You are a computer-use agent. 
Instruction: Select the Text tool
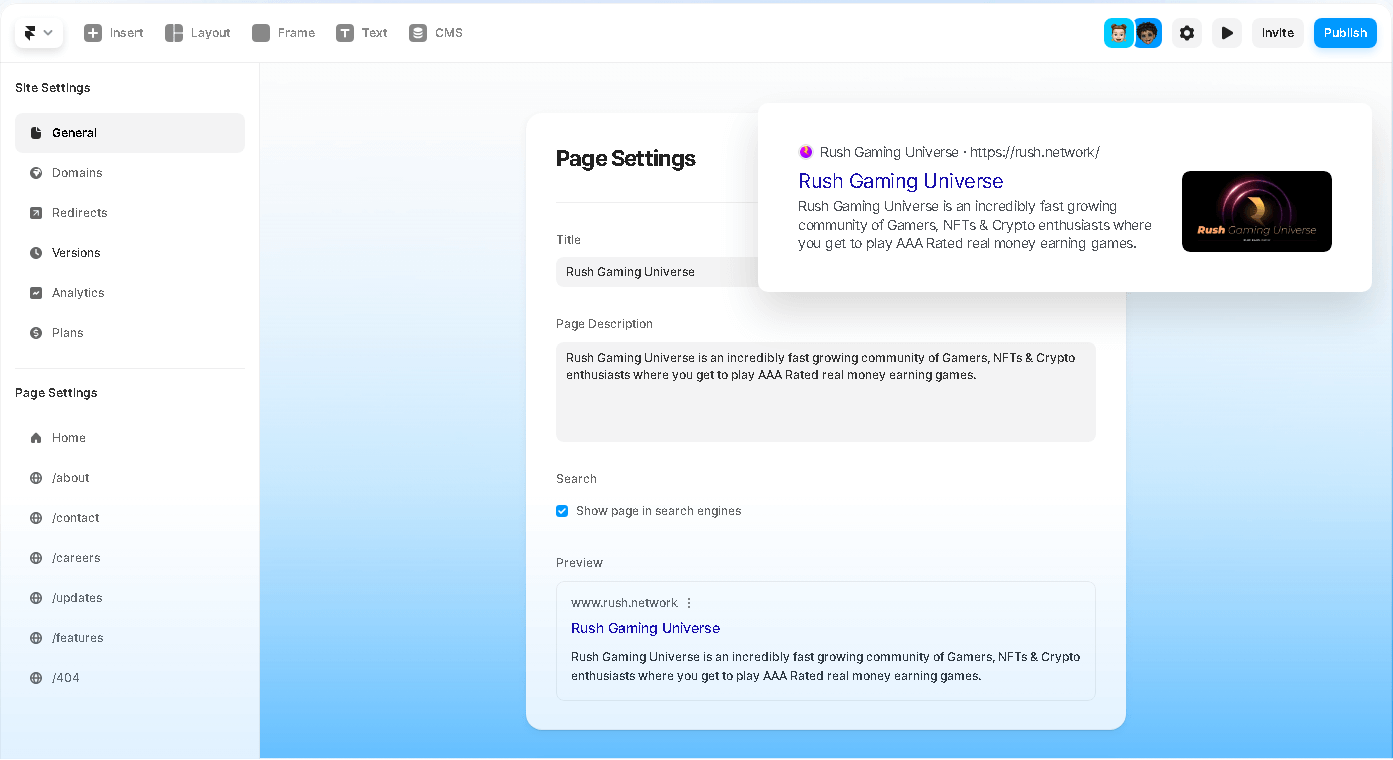click(x=361, y=32)
